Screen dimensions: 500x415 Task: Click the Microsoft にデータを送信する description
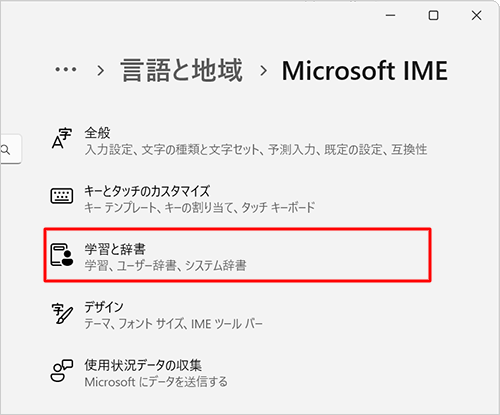click(x=156, y=382)
